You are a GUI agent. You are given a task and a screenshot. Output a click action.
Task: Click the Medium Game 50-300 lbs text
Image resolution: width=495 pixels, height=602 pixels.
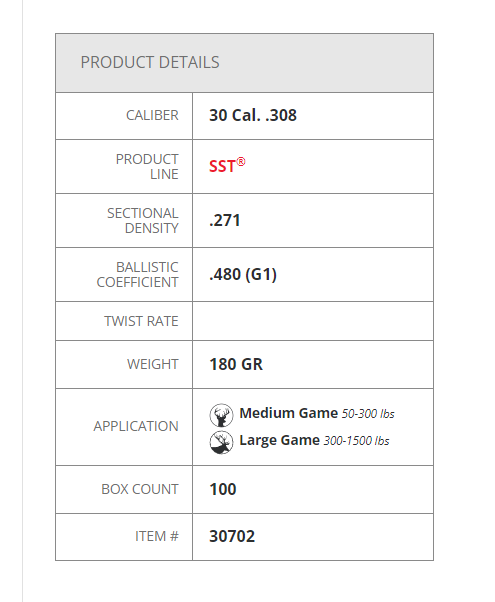[317, 413]
